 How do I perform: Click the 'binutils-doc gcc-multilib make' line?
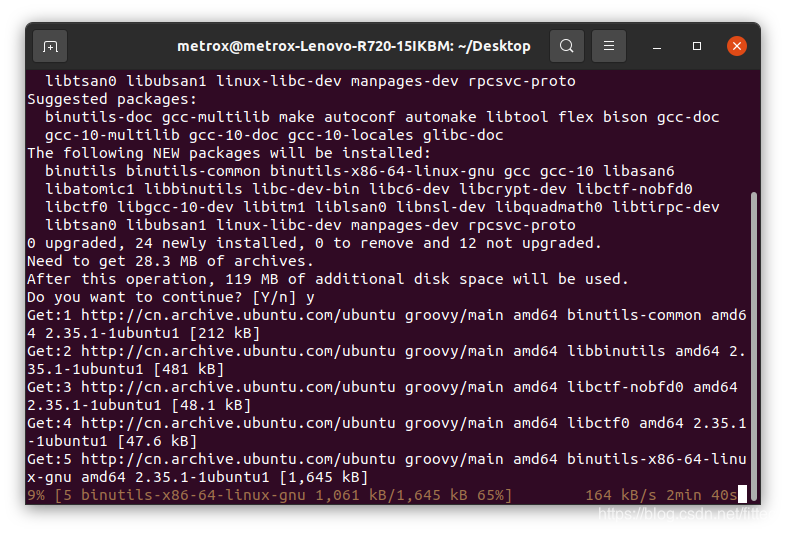point(382,117)
